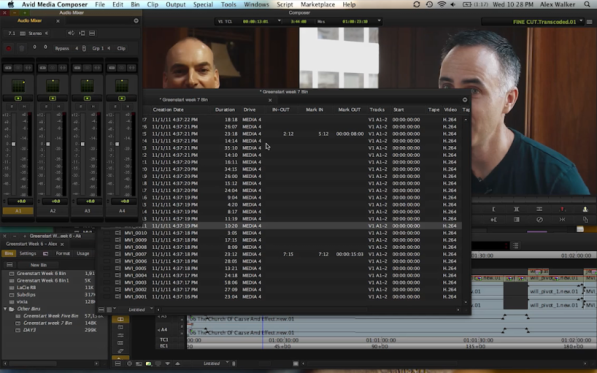
Task: Click the Duration column header
Action: tap(225, 110)
